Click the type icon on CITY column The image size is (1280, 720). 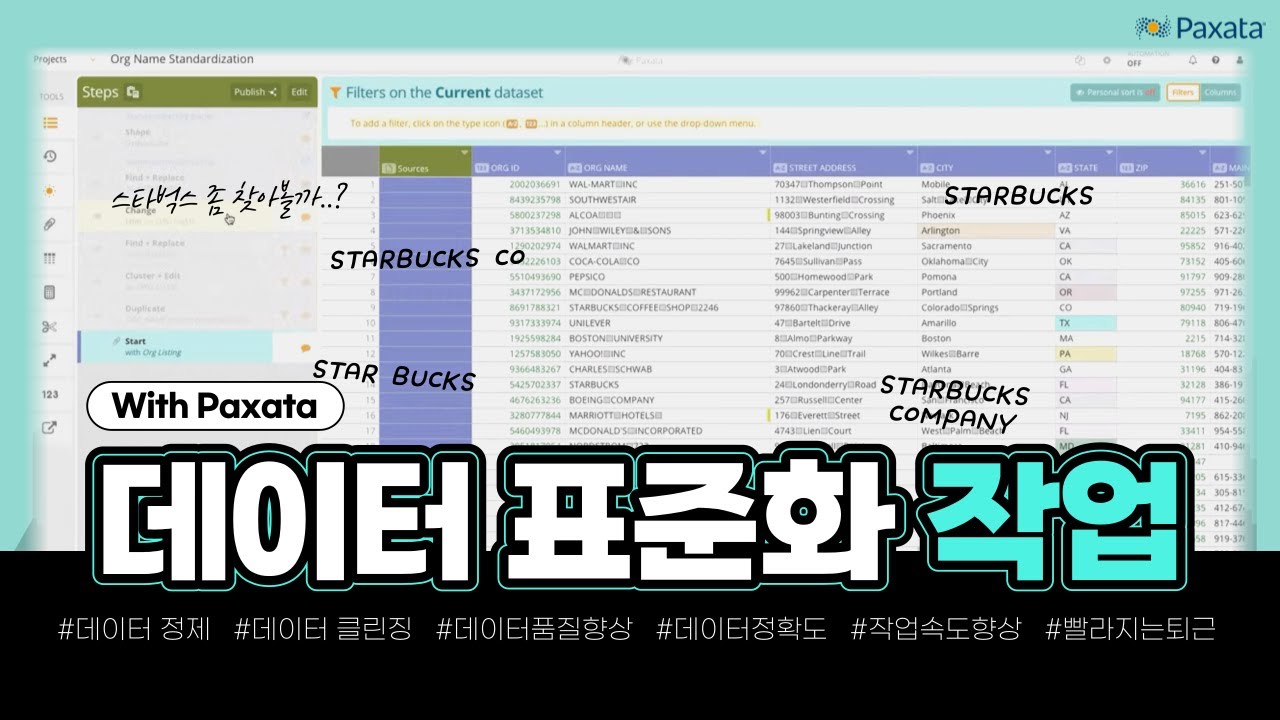pos(926,168)
